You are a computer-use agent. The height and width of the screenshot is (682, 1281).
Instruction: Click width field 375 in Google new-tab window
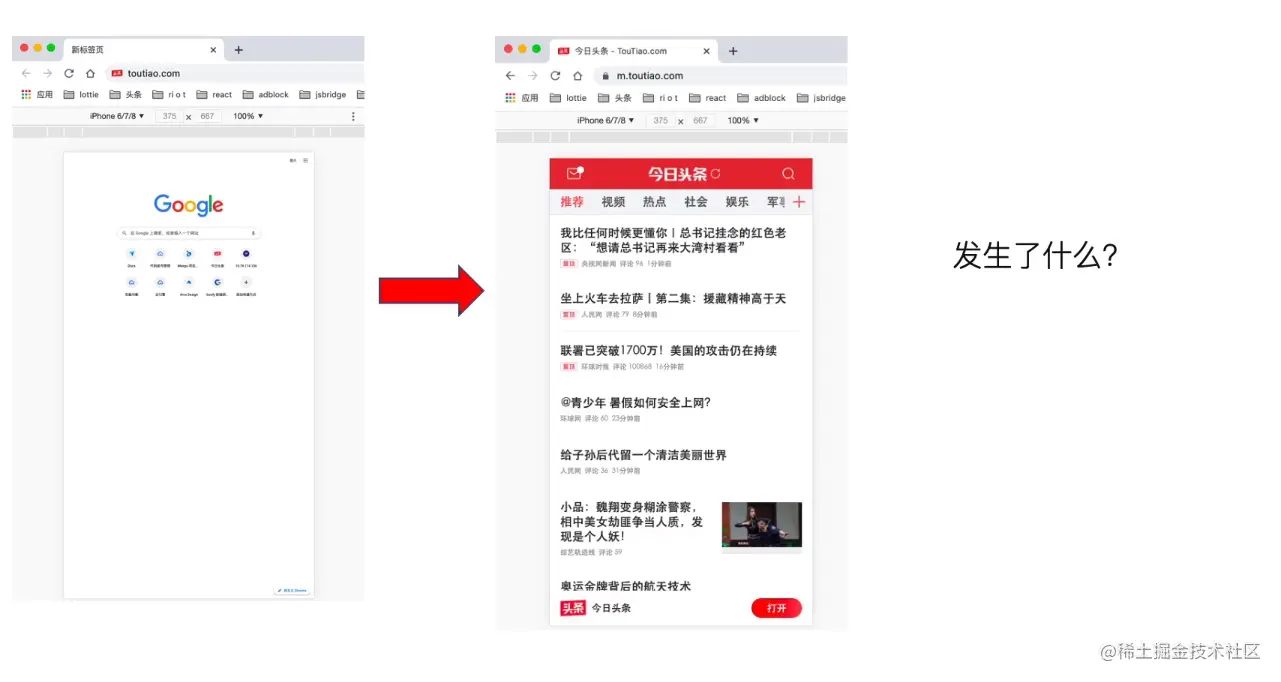pos(169,116)
